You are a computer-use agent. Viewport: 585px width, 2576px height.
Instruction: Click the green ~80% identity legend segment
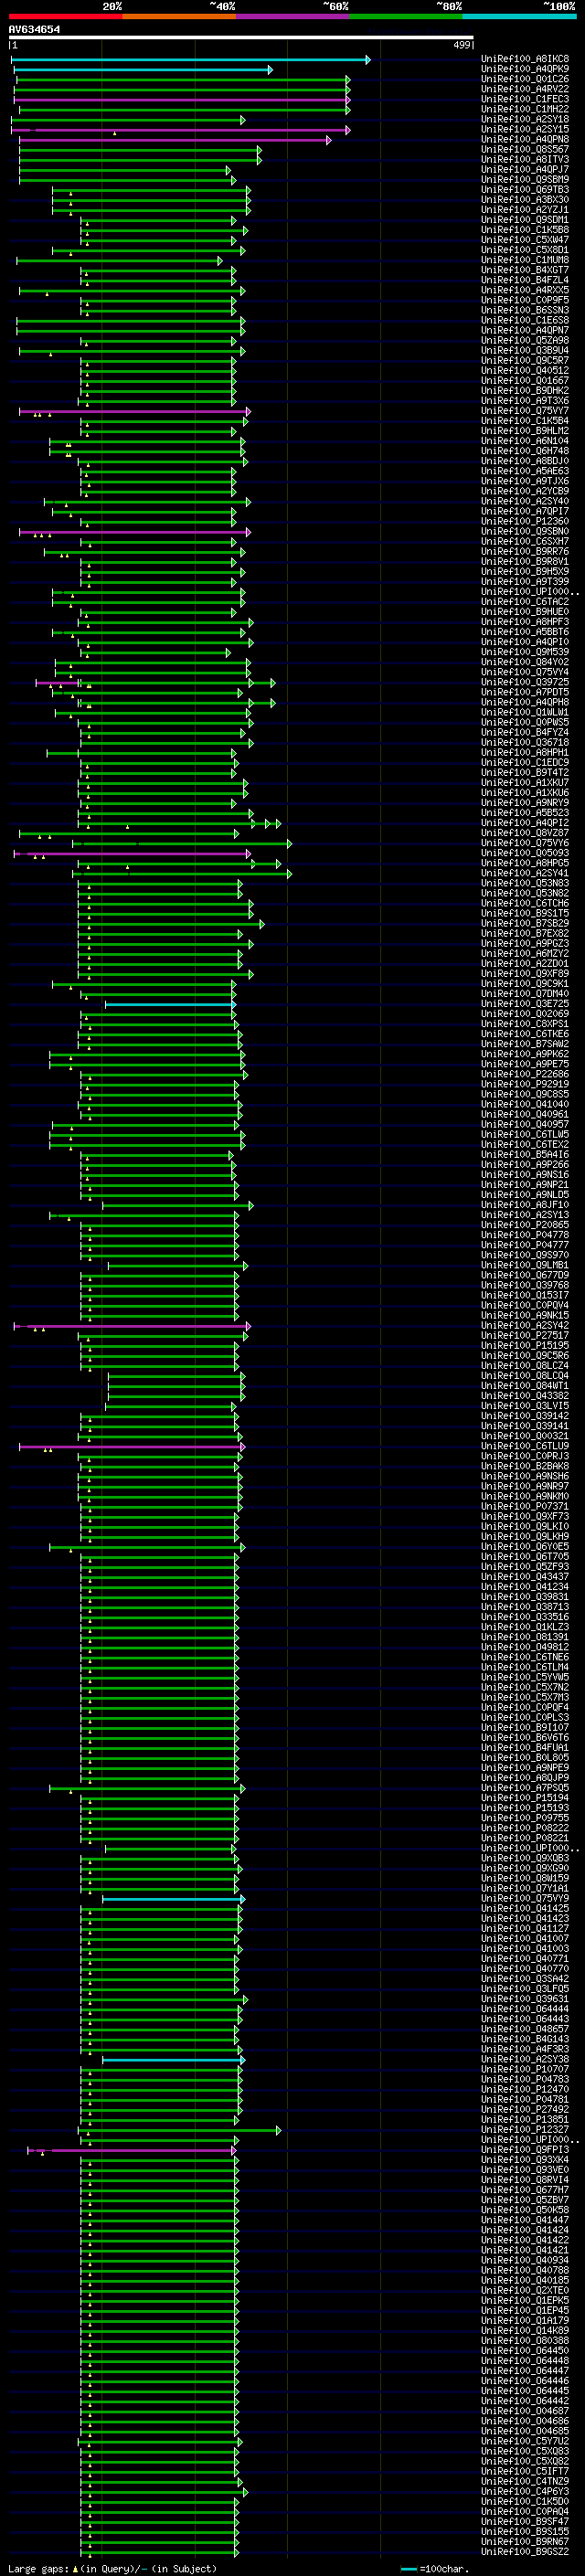pyautogui.click(x=406, y=16)
